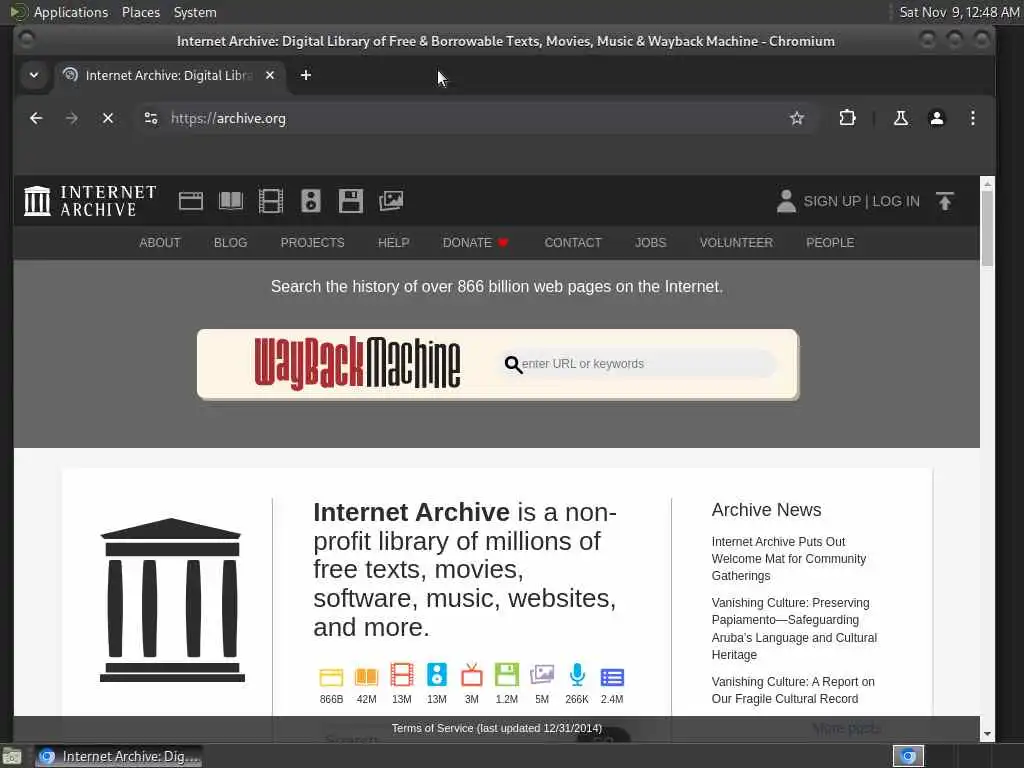Open the JOBS navigation link
Image resolution: width=1024 pixels, height=768 pixels.
coord(650,242)
